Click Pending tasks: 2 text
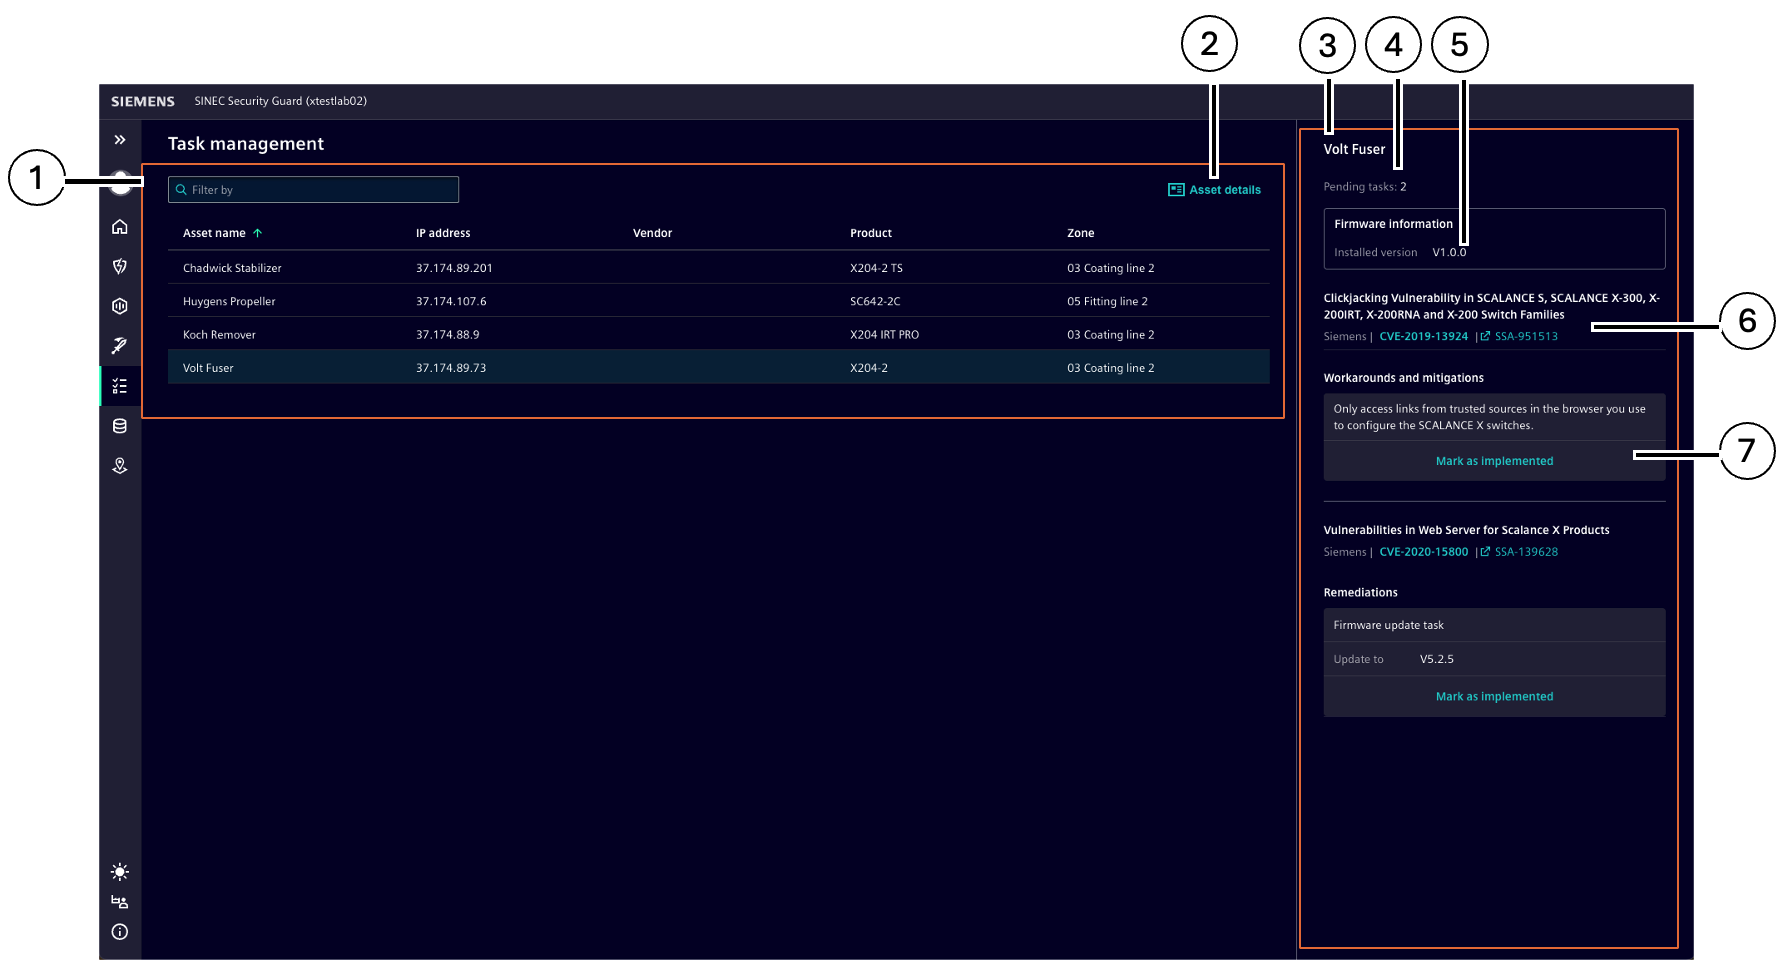Image resolution: width=1785 pixels, height=970 pixels. [1365, 187]
